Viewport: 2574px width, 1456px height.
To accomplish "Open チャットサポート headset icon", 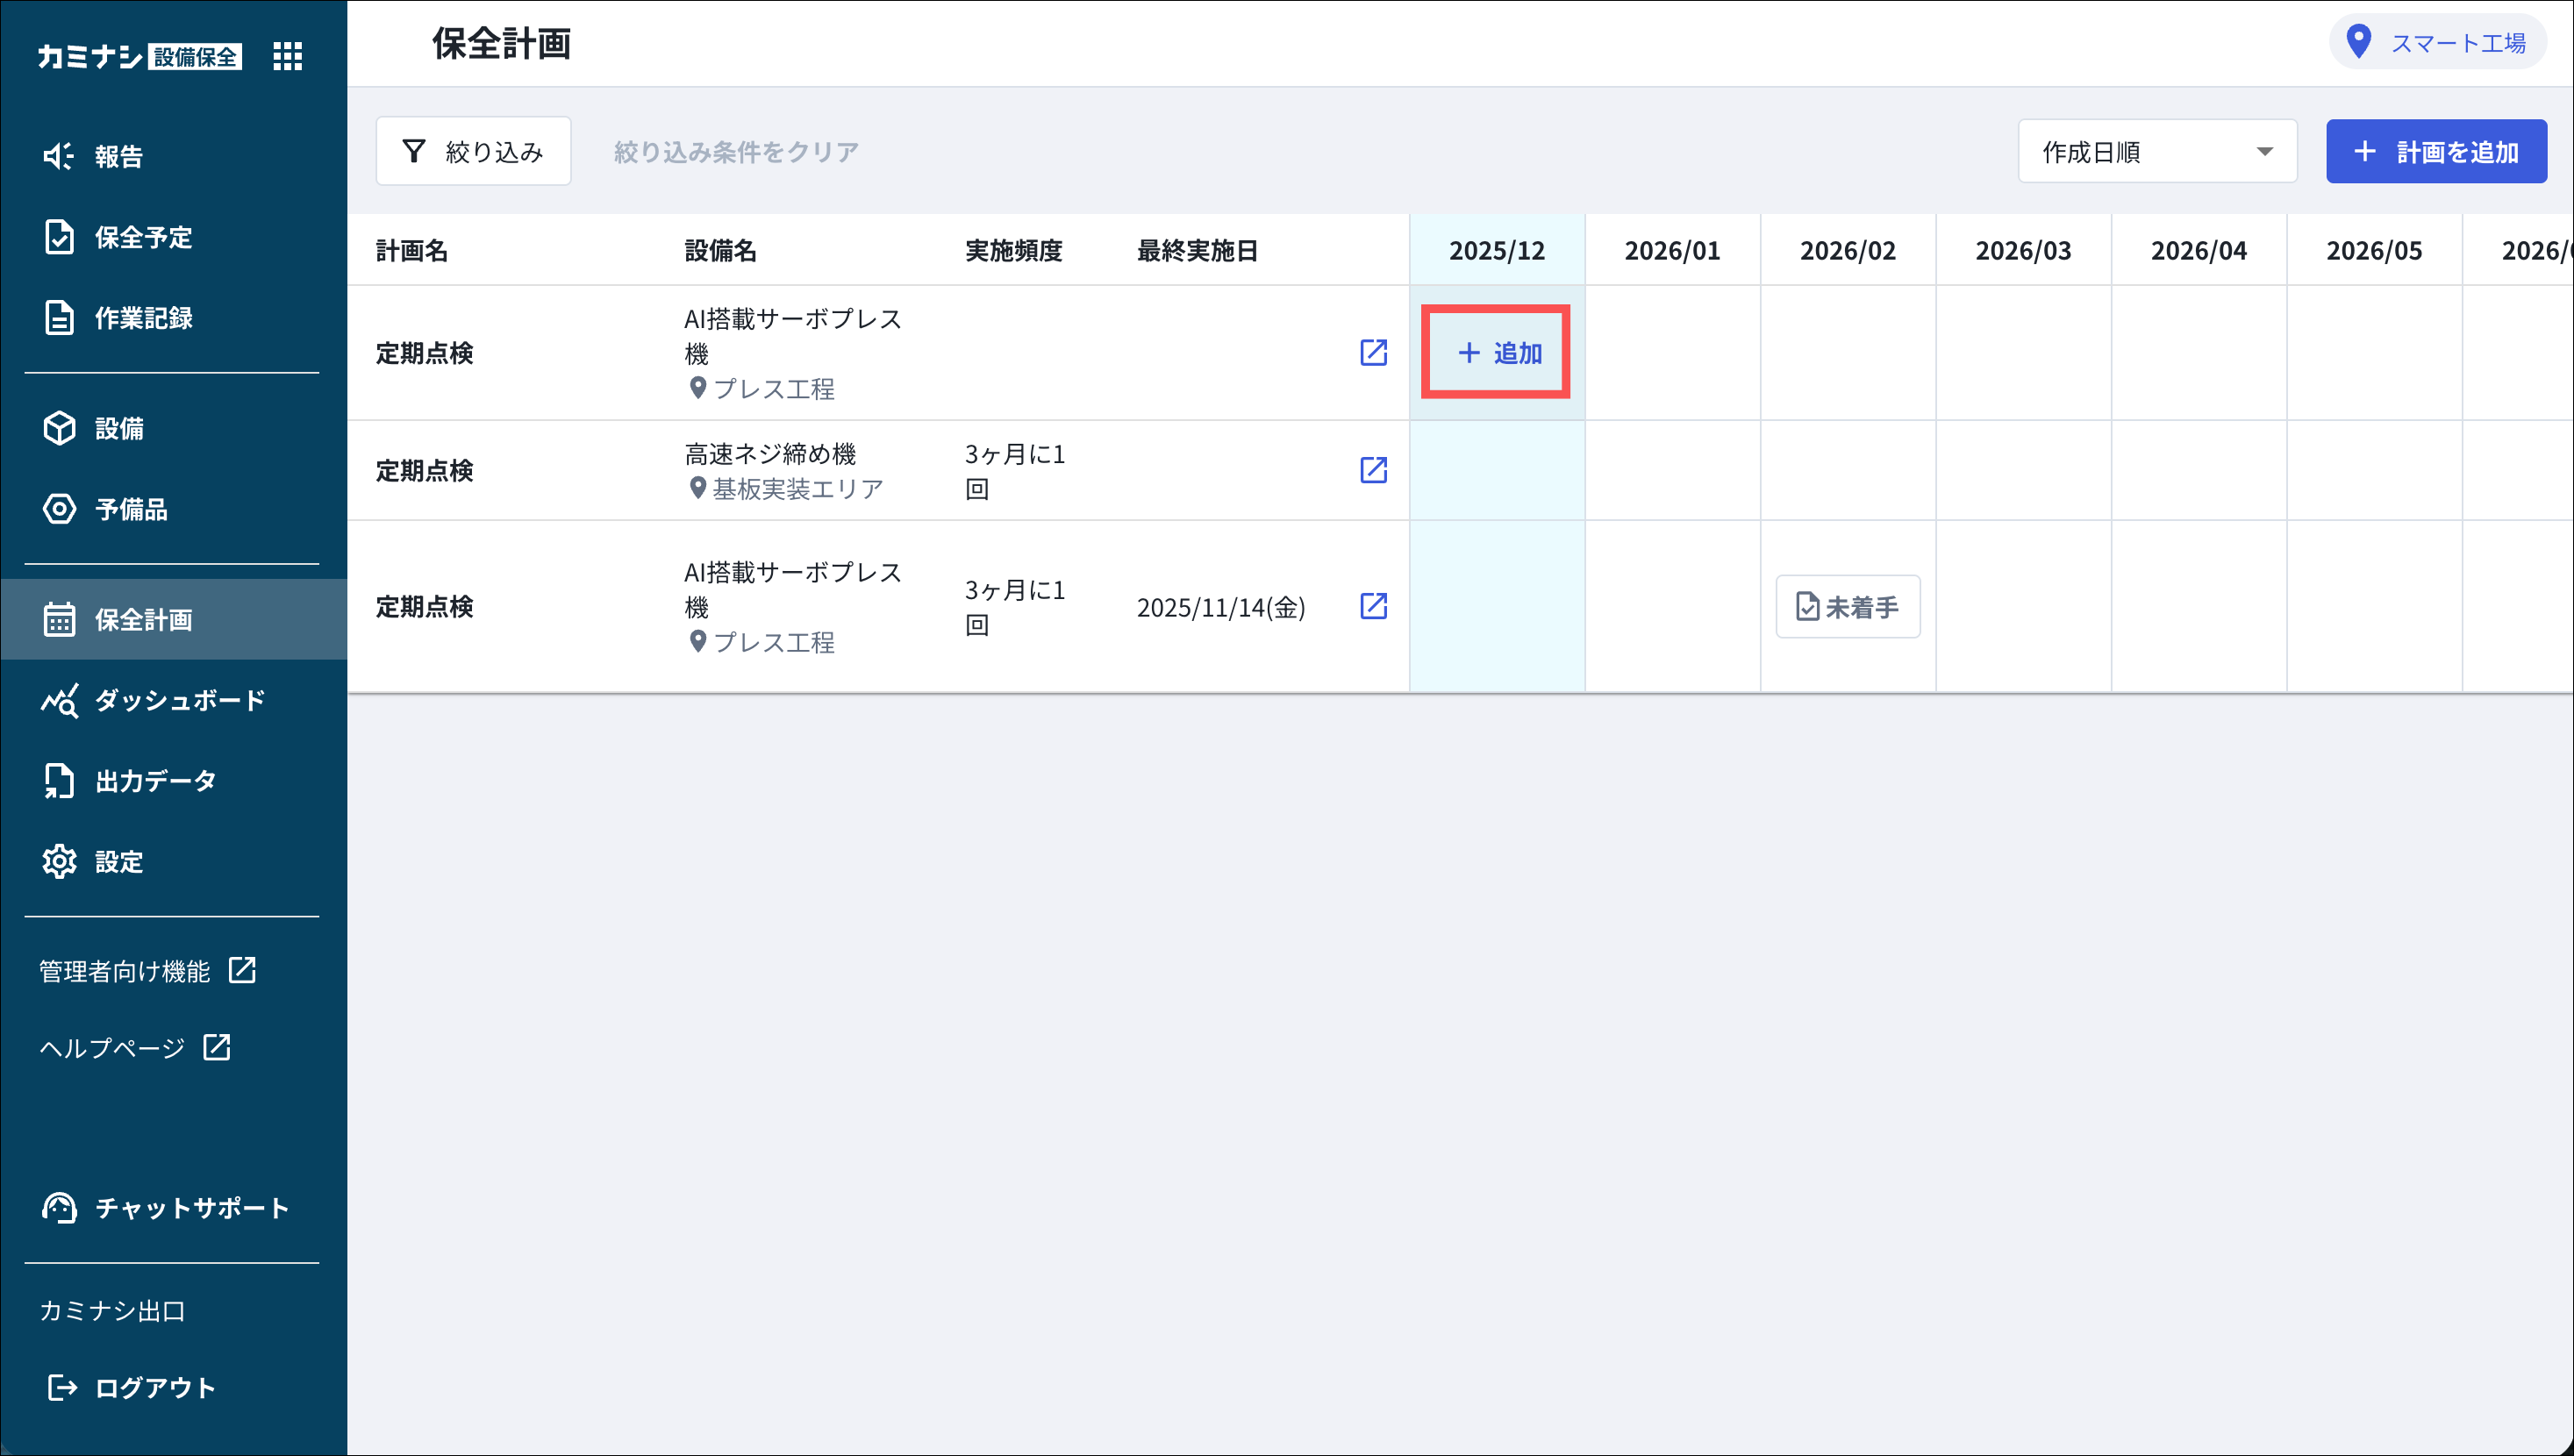I will (59, 1208).
